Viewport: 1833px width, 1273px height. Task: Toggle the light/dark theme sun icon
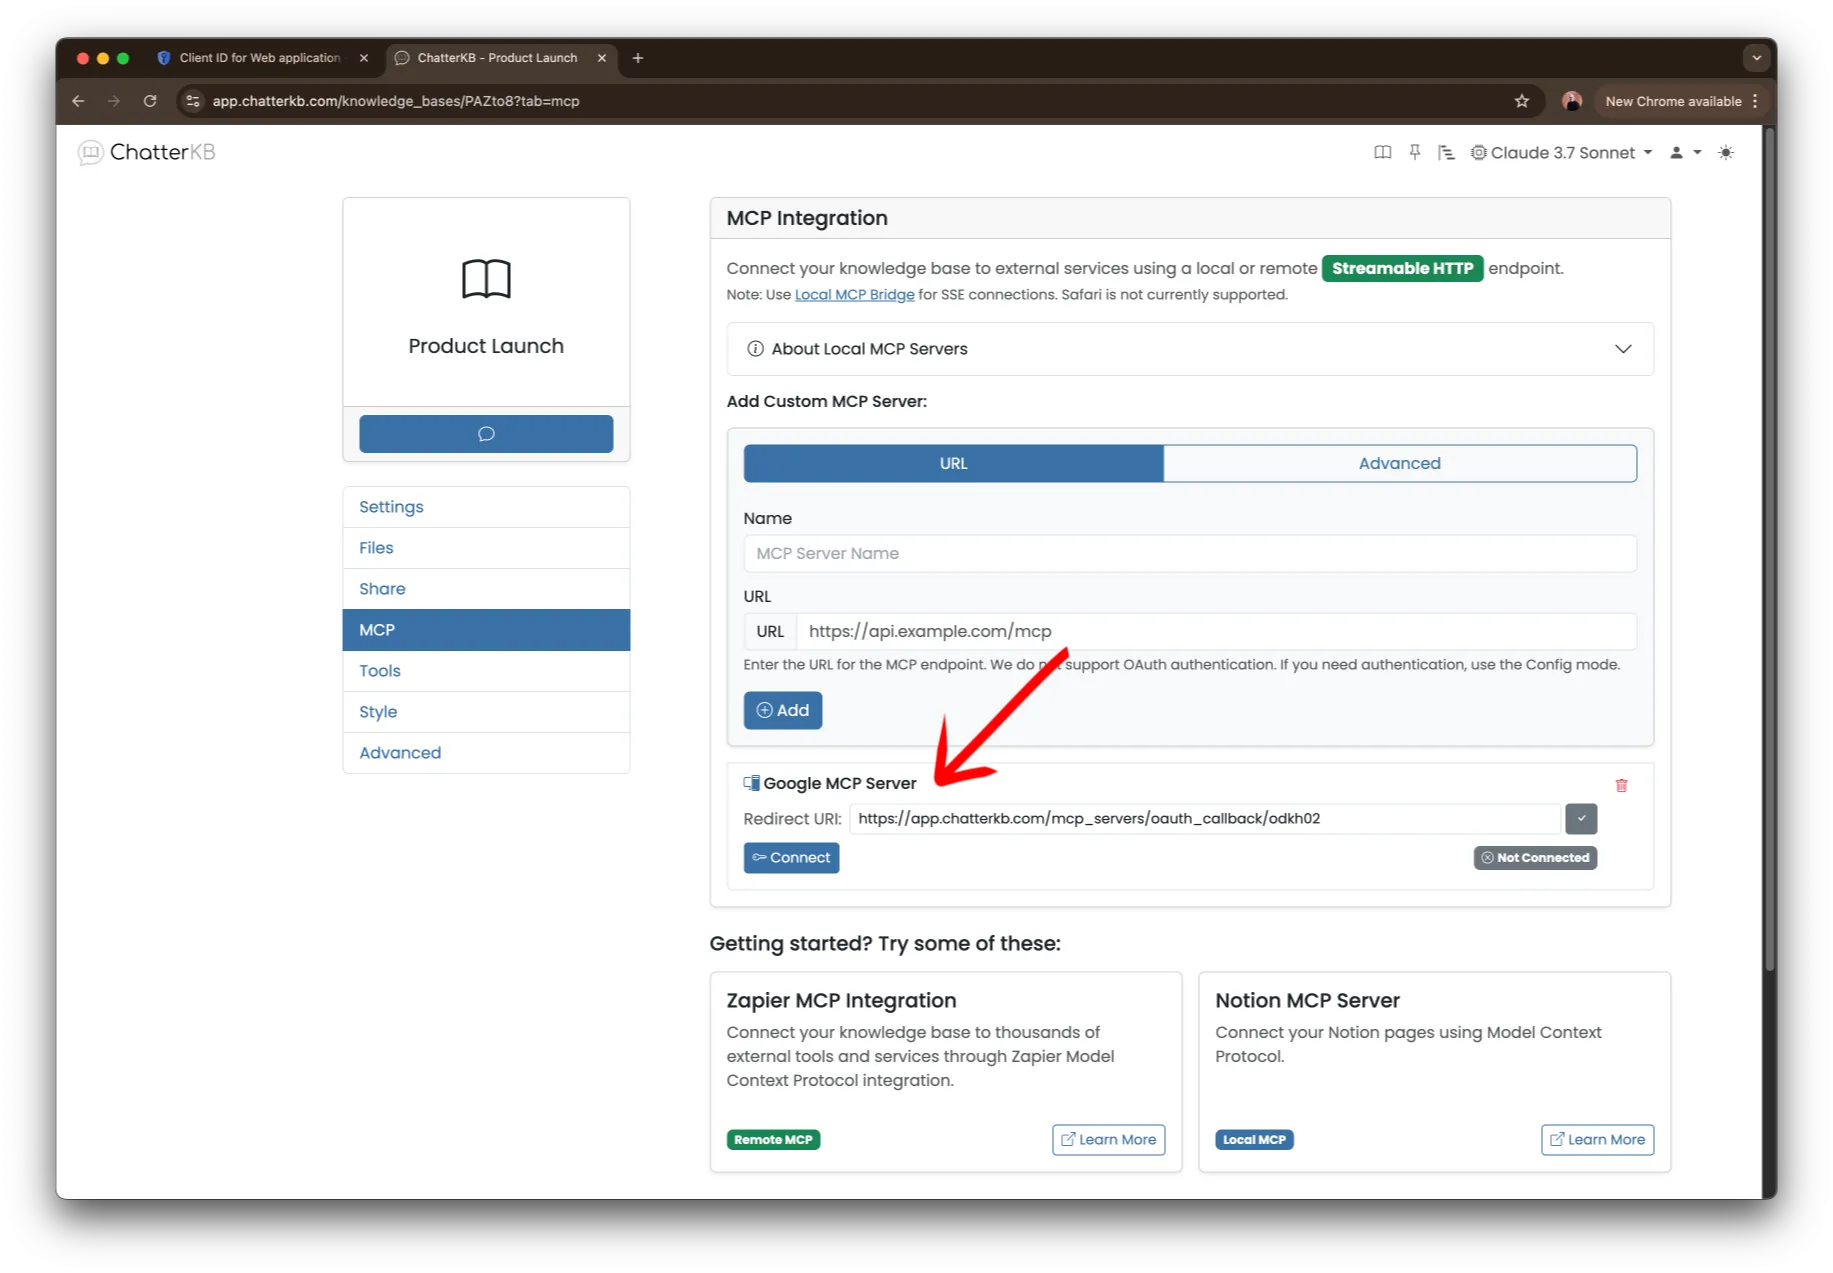pyautogui.click(x=1726, y=153)
